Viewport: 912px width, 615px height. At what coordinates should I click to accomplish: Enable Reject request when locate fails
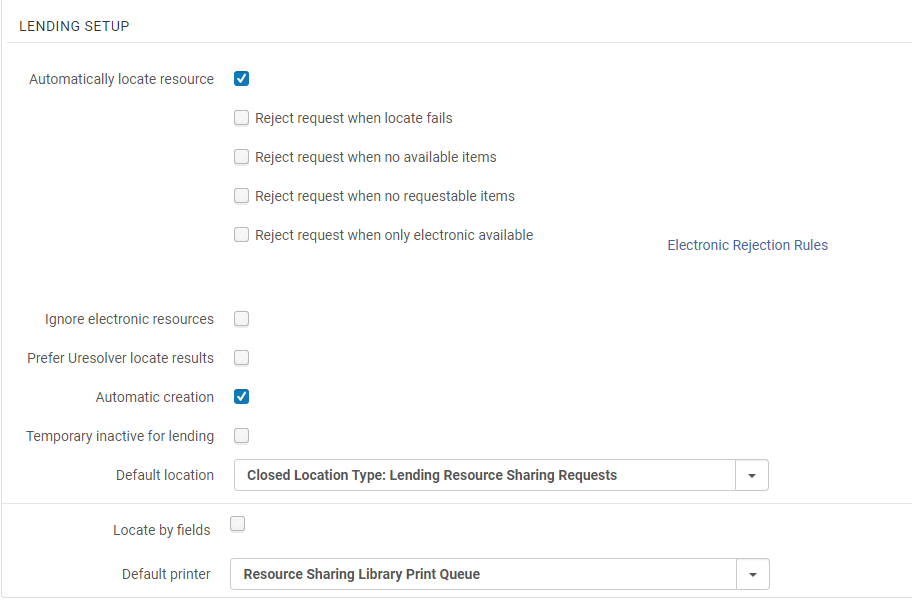pyautogui.click(x=241, y=118)
